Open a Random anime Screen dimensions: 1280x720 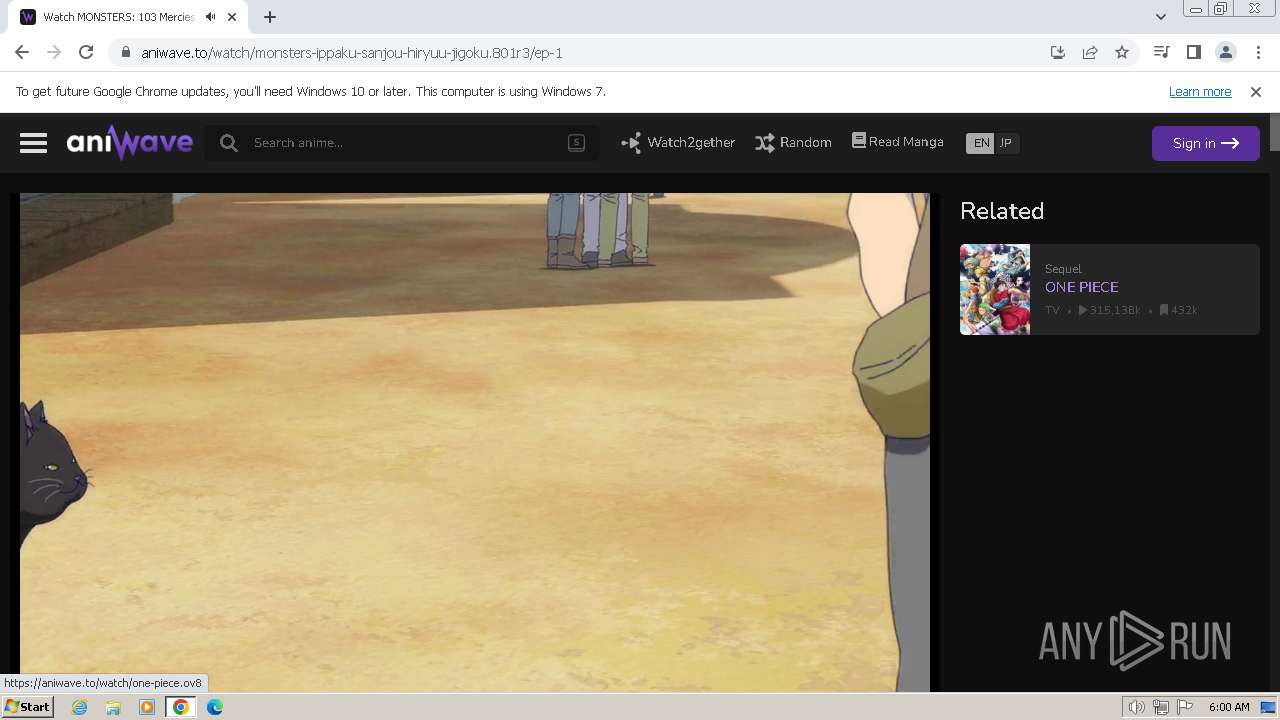point(793,143)
